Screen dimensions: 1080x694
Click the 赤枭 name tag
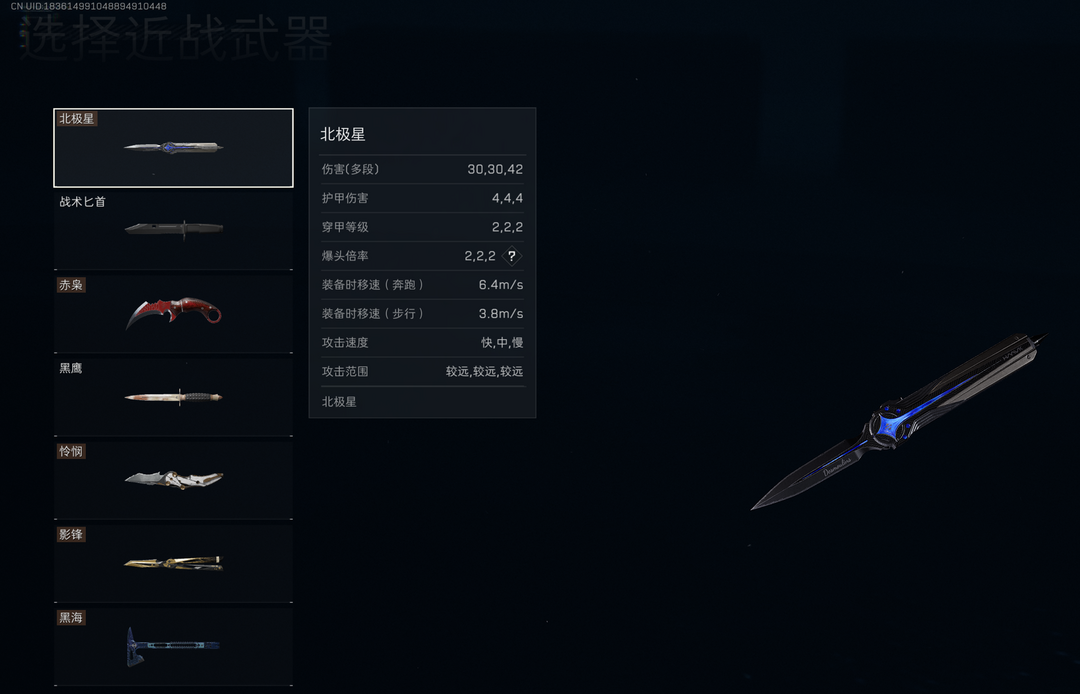[x=71, y=285]
